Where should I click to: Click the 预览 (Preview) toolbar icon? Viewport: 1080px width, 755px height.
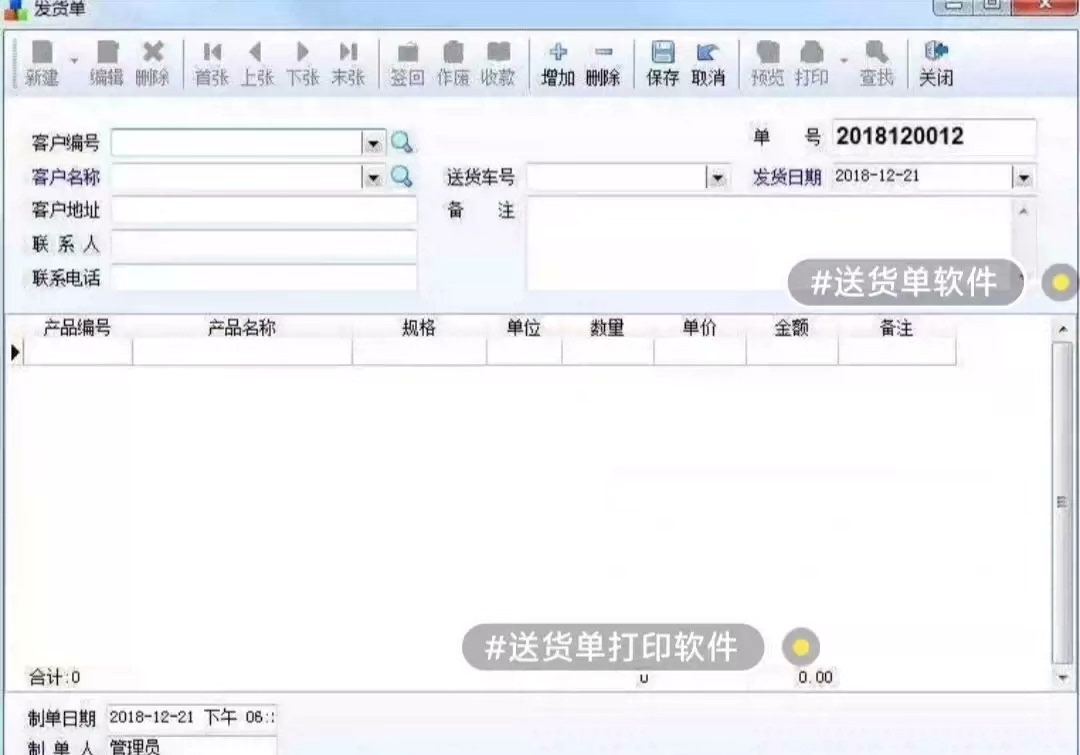click(x=767, y=63)
